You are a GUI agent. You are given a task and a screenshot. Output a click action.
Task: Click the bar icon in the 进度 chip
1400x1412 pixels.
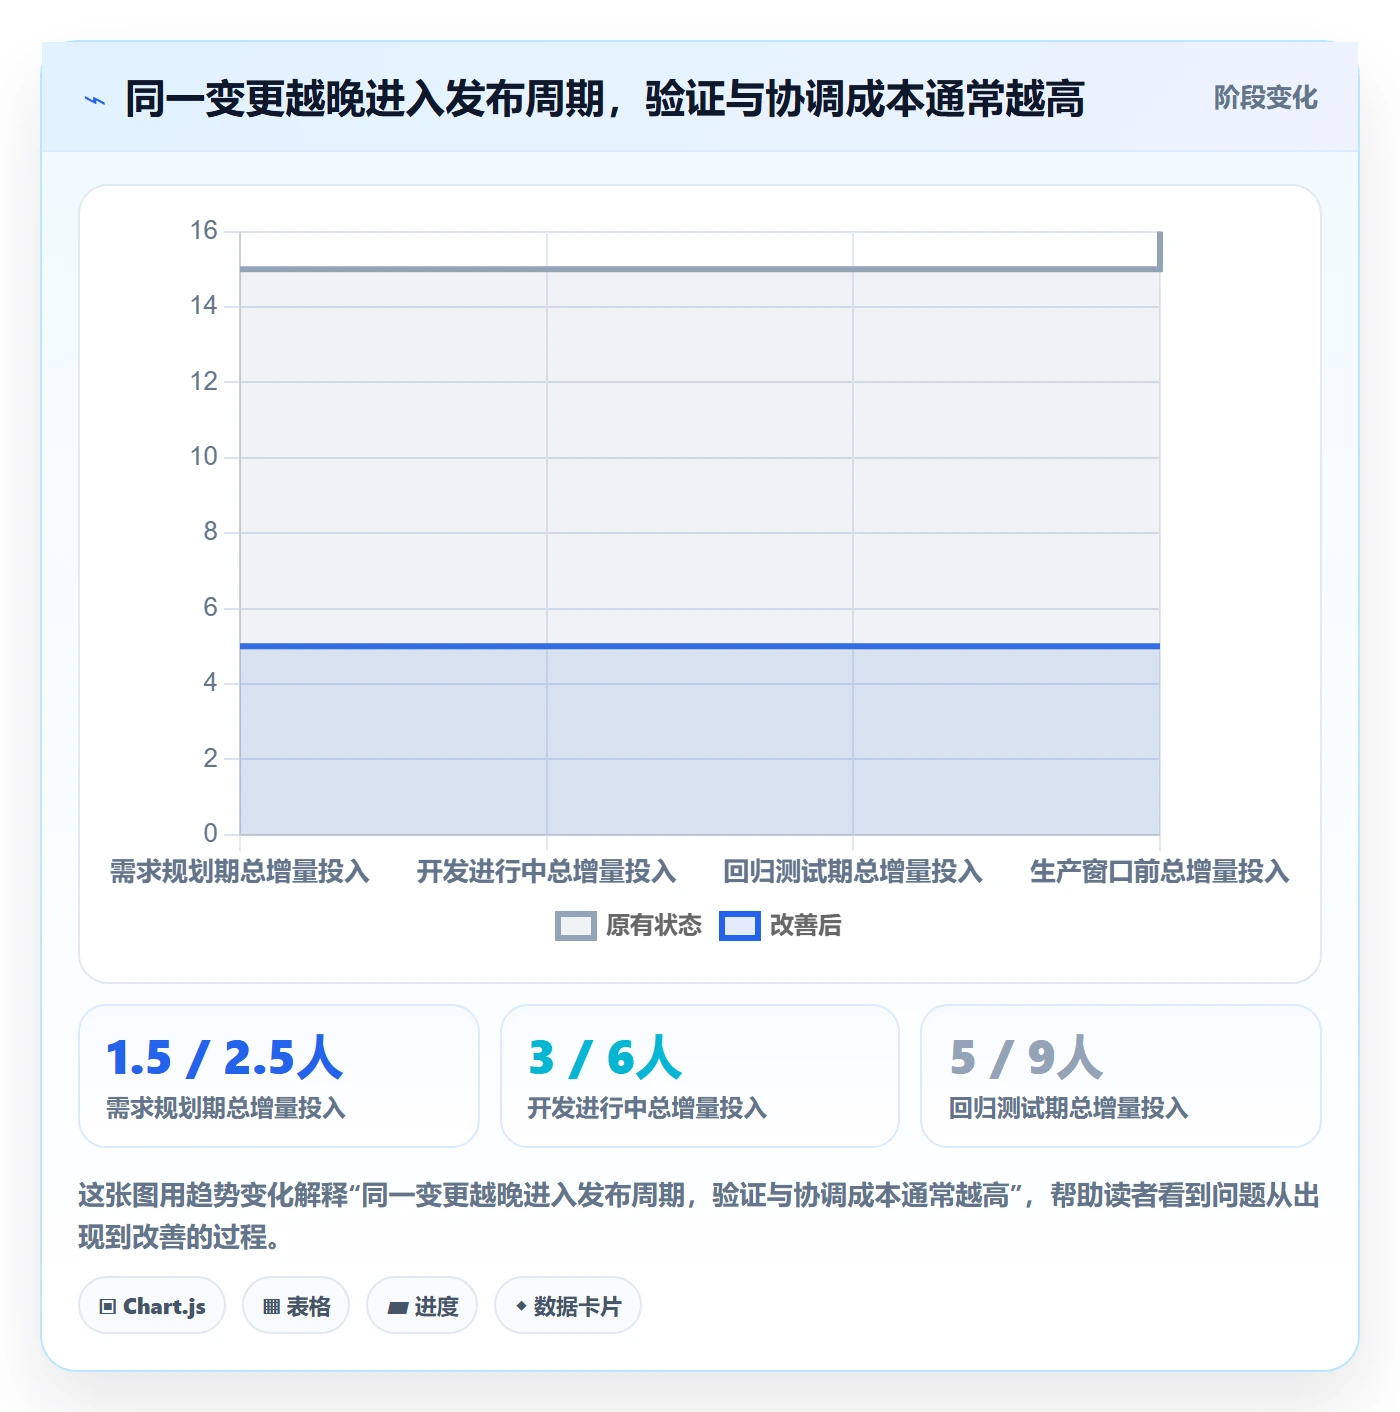[398, 1307]
